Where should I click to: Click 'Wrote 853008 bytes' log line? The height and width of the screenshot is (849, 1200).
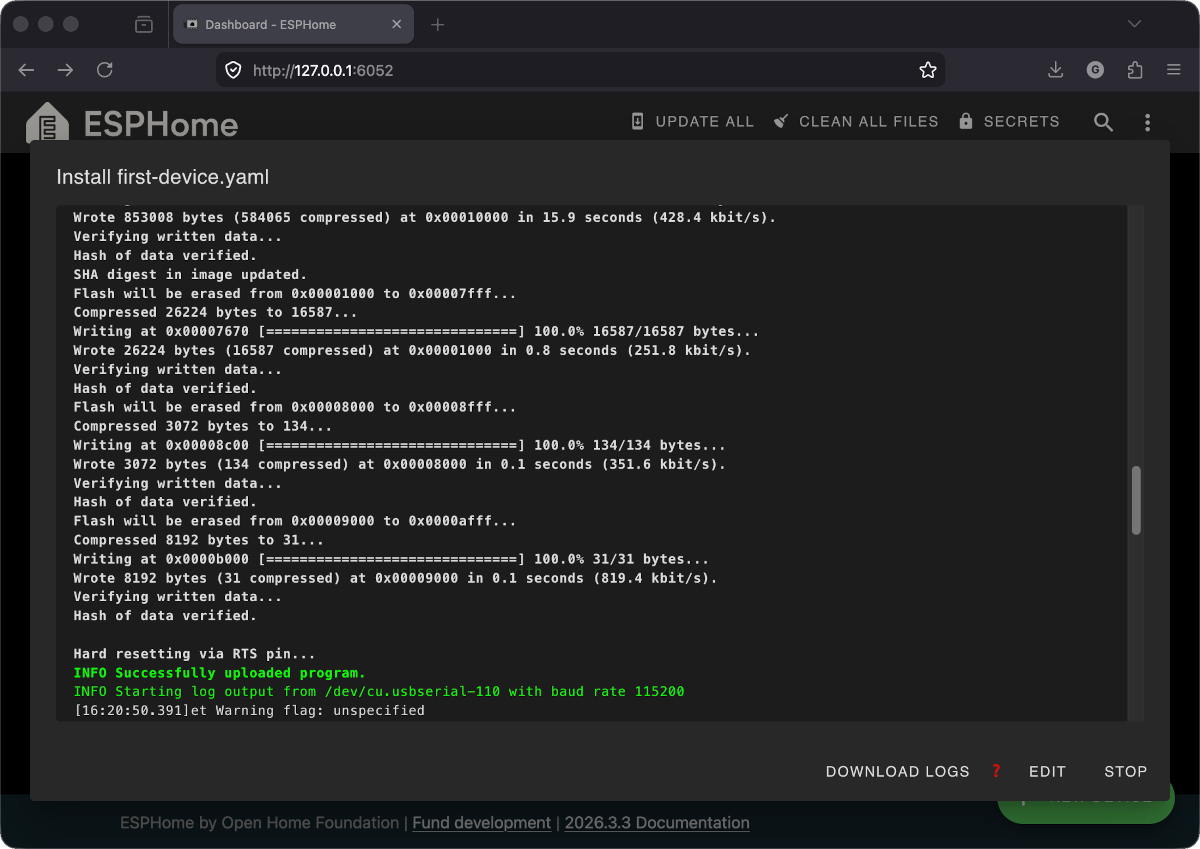(425, 217)
